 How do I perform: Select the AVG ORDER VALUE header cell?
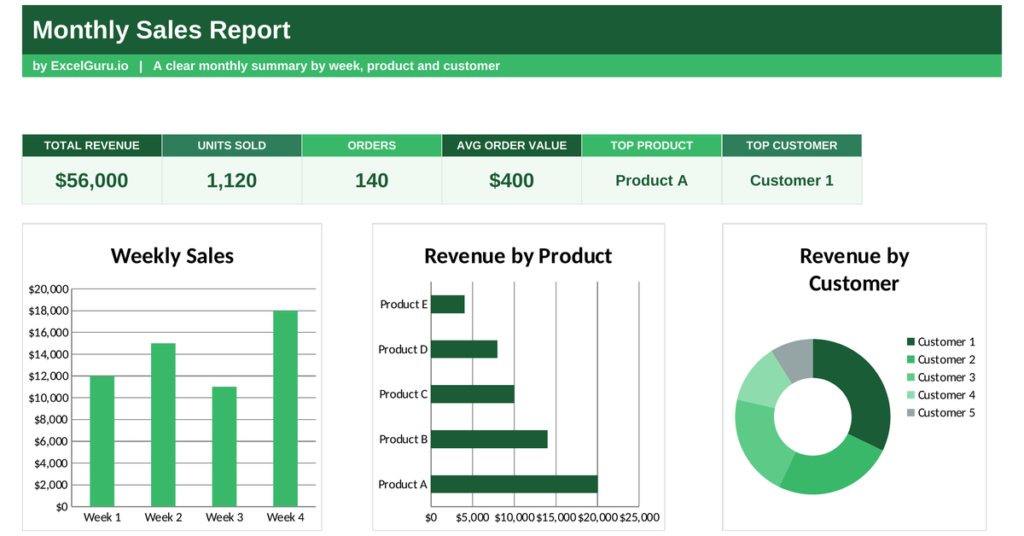point(511,146)
